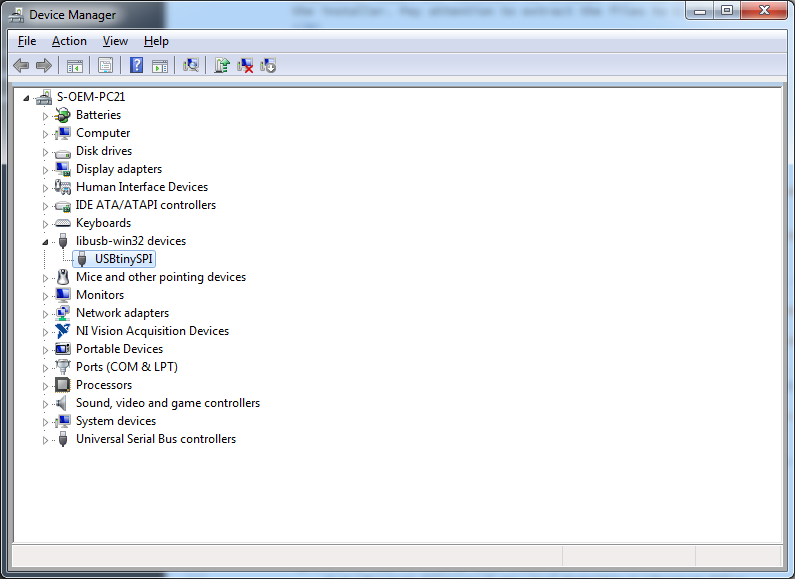Select the Monitors label
795x579 pixels.
[x=100, y=295]
